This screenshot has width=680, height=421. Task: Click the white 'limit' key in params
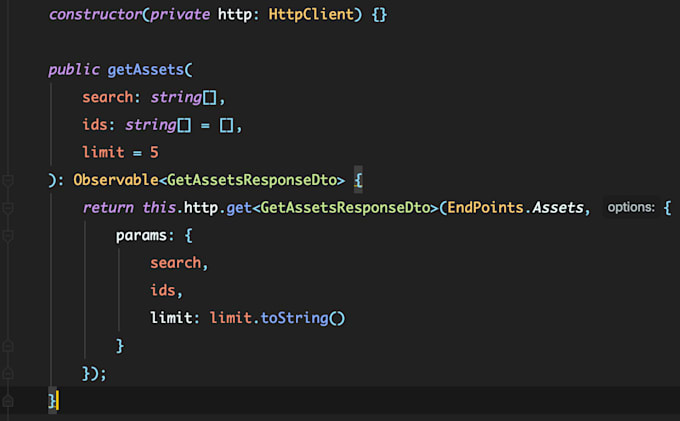pos(171,318)
